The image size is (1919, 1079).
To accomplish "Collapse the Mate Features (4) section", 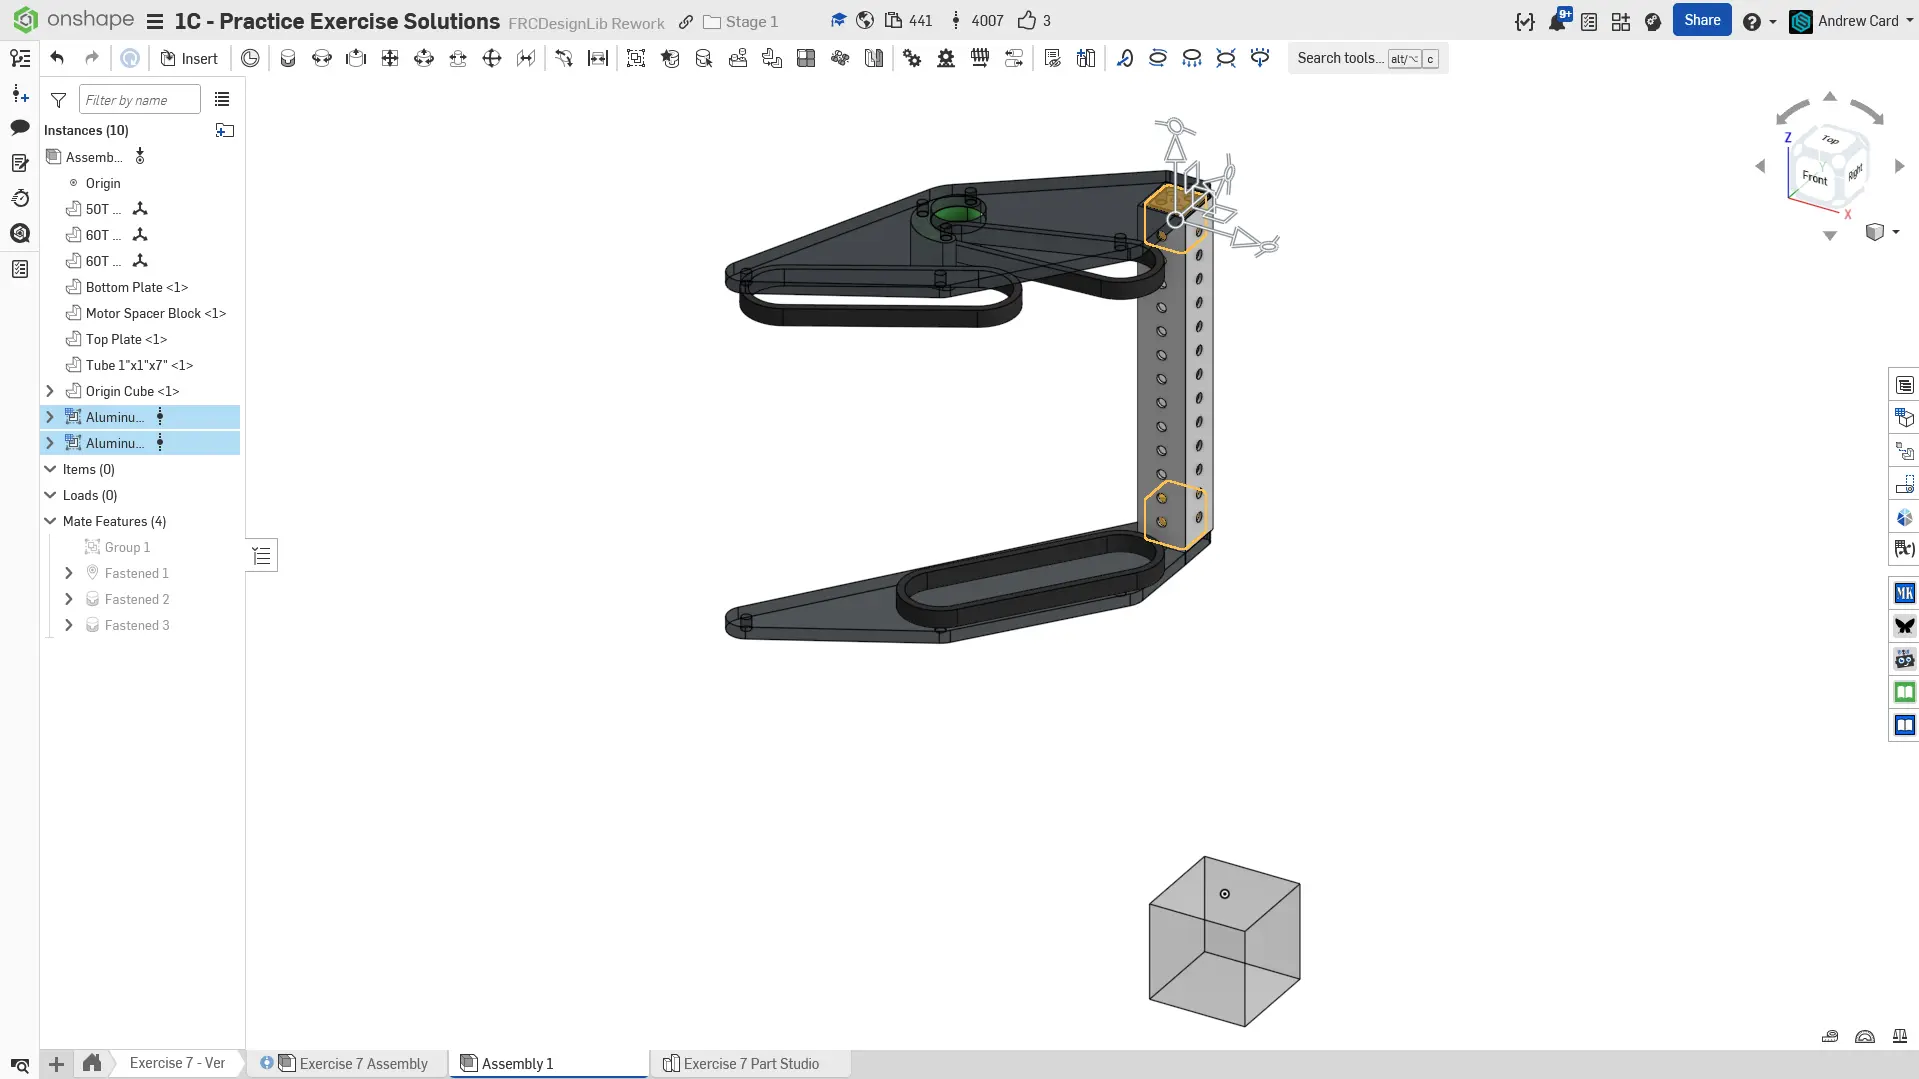I will (50, 521).
